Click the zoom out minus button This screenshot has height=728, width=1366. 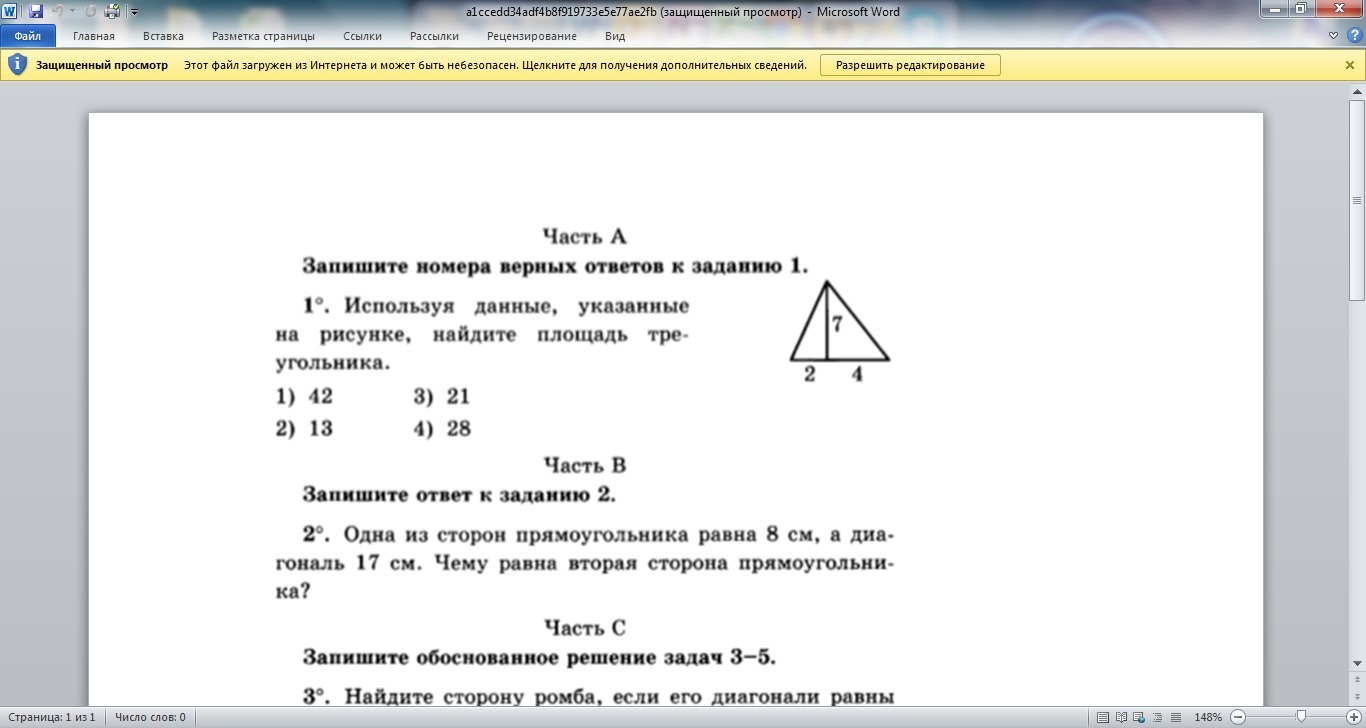(x=1237, y=717)
